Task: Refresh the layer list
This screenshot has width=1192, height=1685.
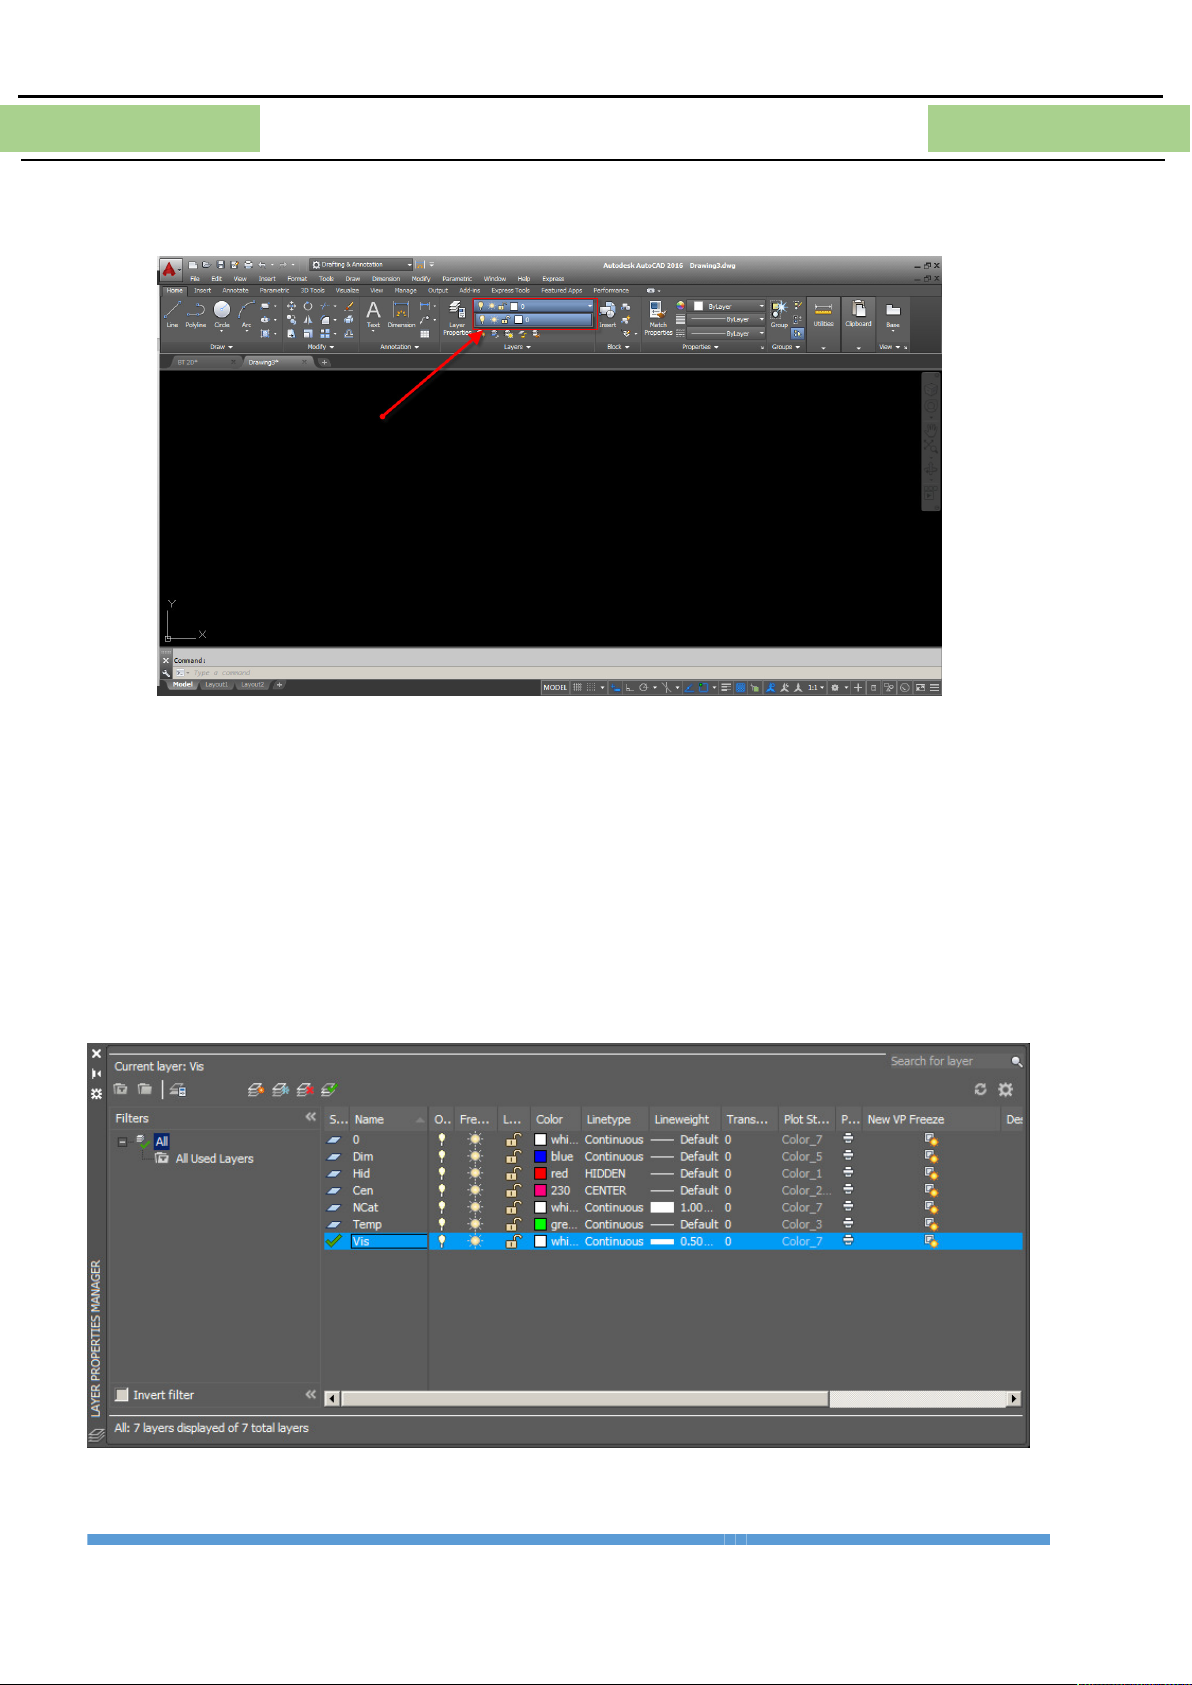Action: [980, 1090]
